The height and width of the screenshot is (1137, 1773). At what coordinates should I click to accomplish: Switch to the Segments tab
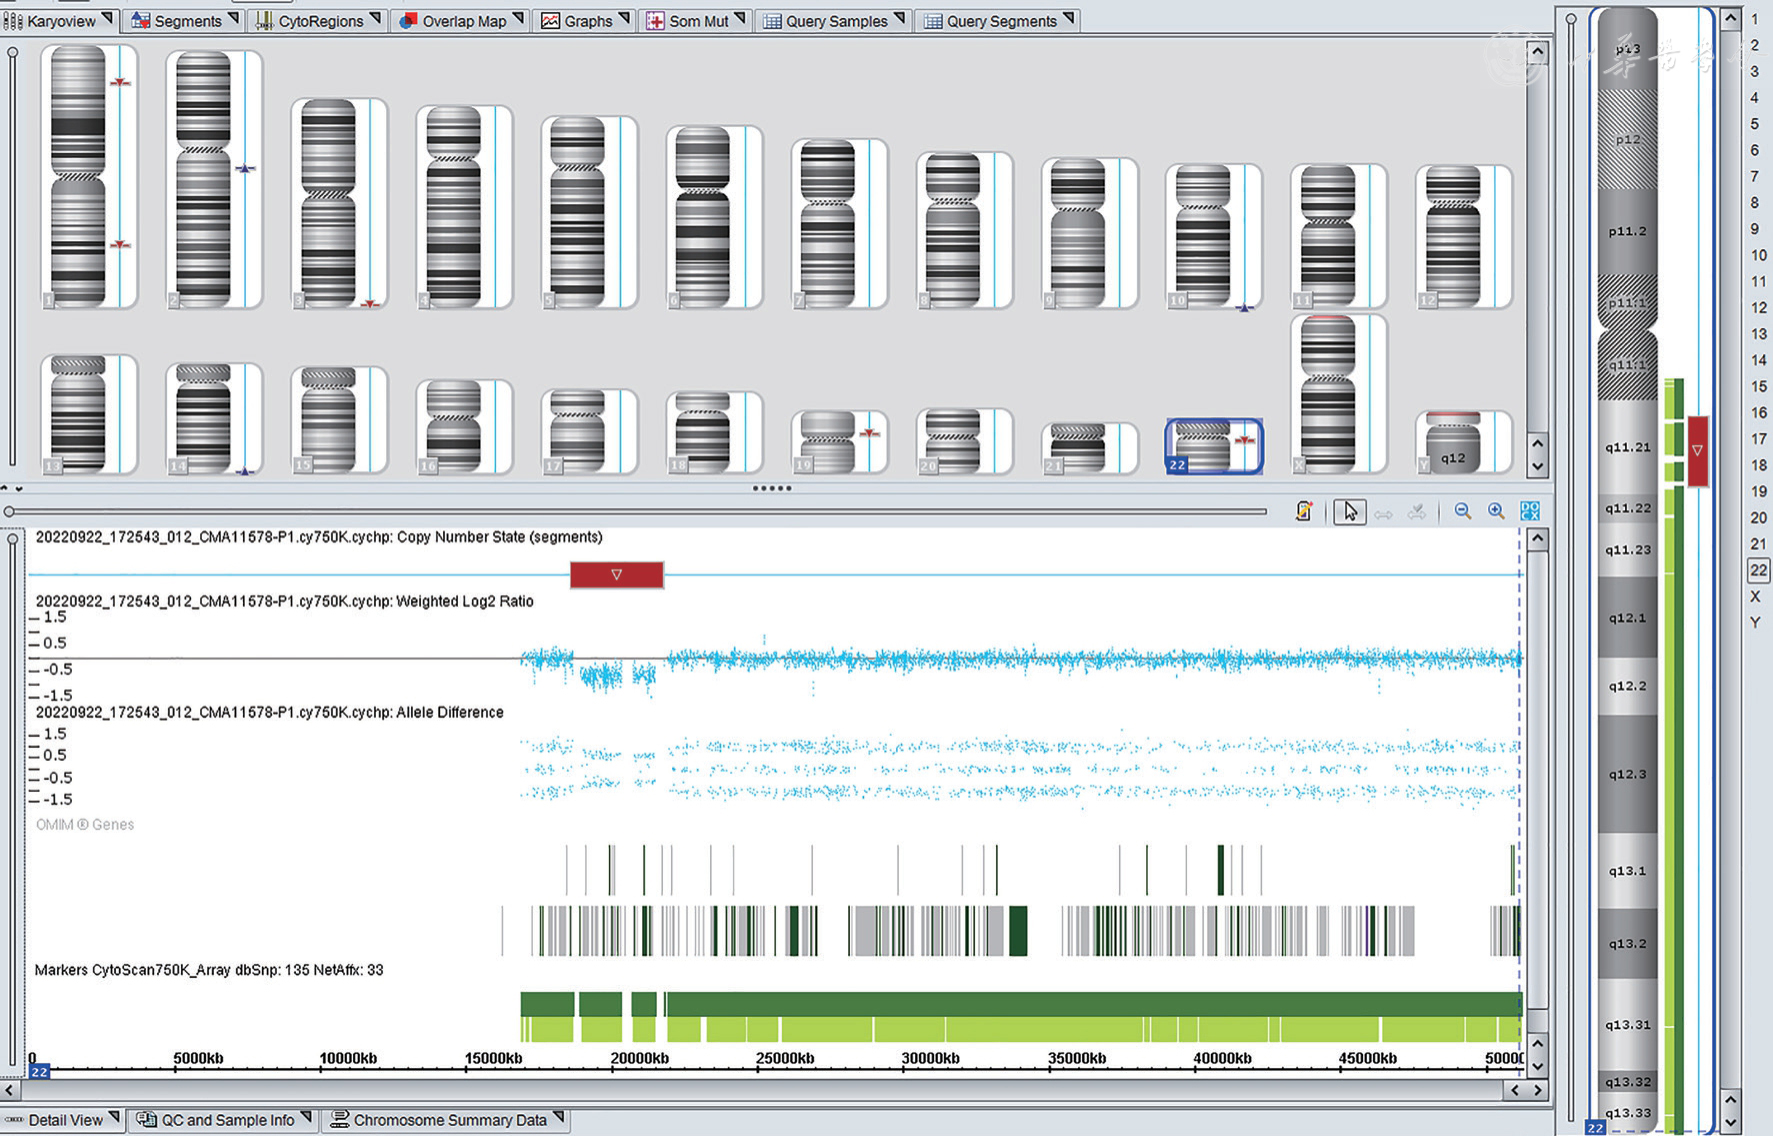(186, 21)
